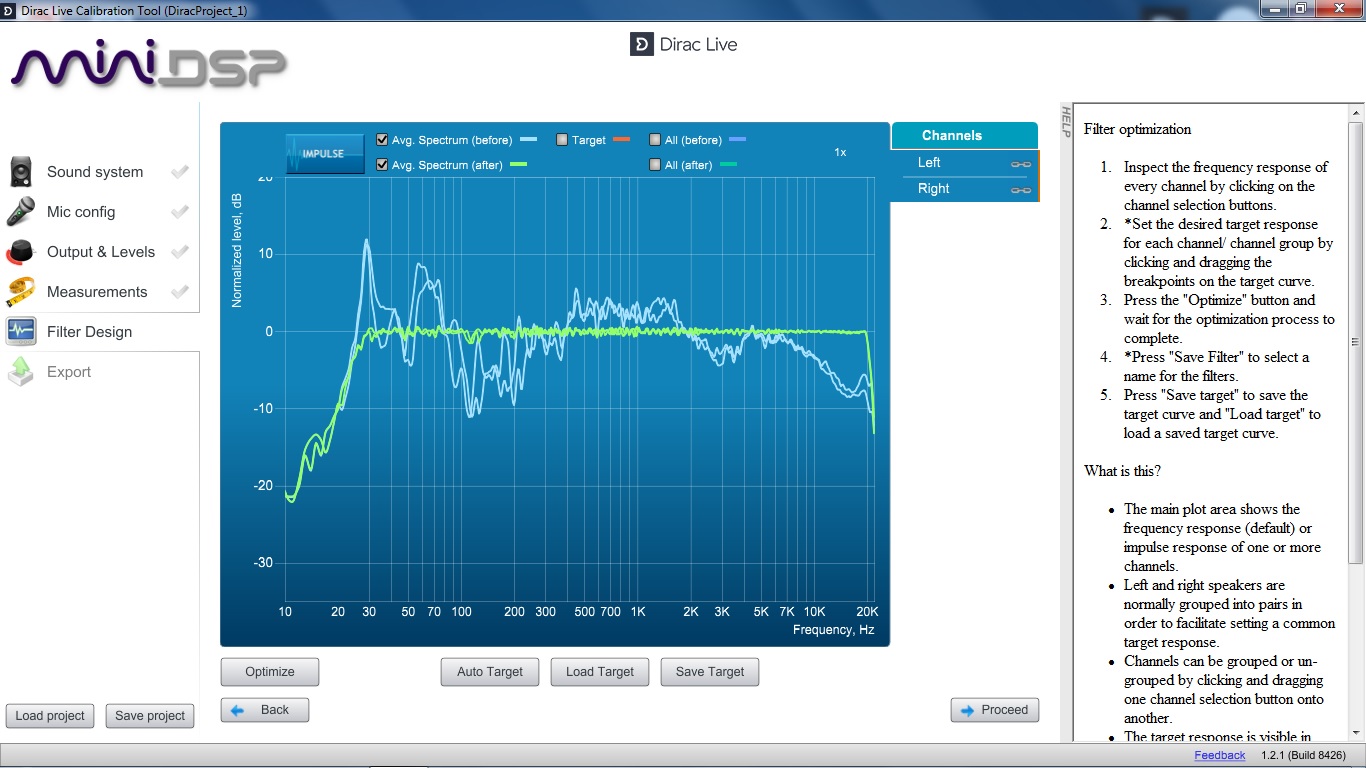Image resolution: width=1366 pixels, height=768 pixels.
Task: Click the help panel vertical scrollbar
Action: 1355,340
